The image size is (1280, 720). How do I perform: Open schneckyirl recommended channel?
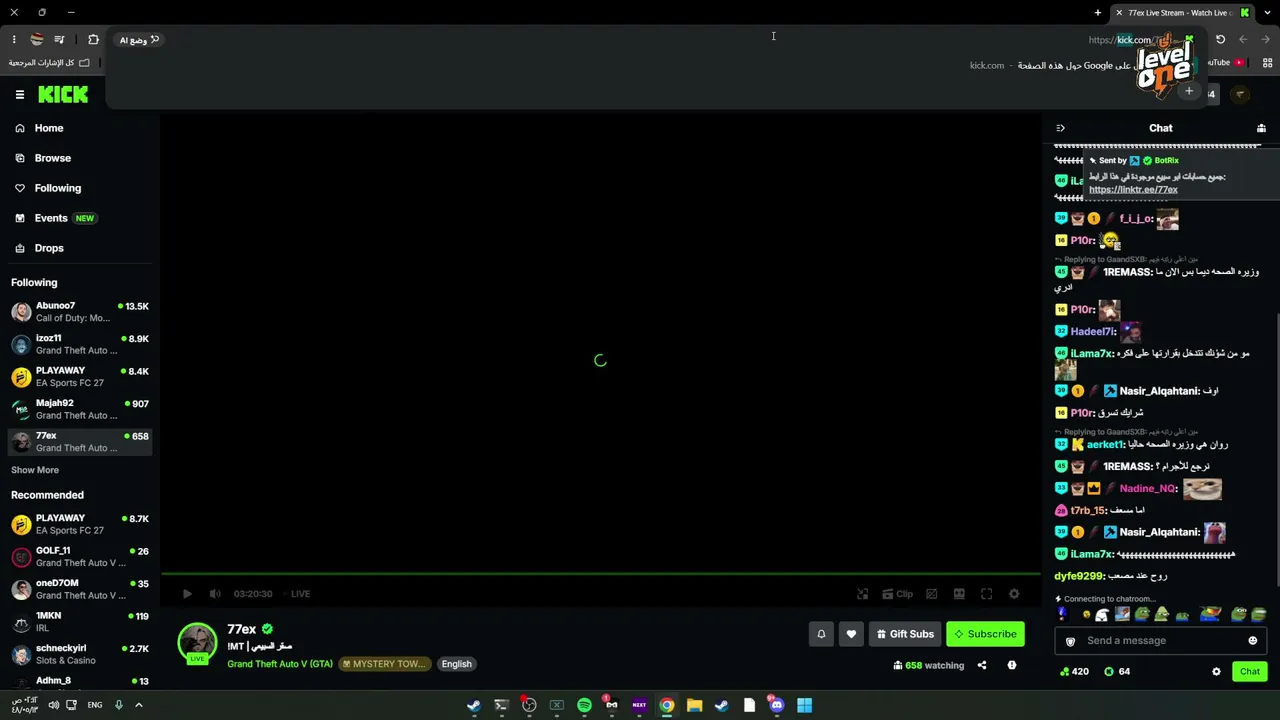click(x=80, y=654)
